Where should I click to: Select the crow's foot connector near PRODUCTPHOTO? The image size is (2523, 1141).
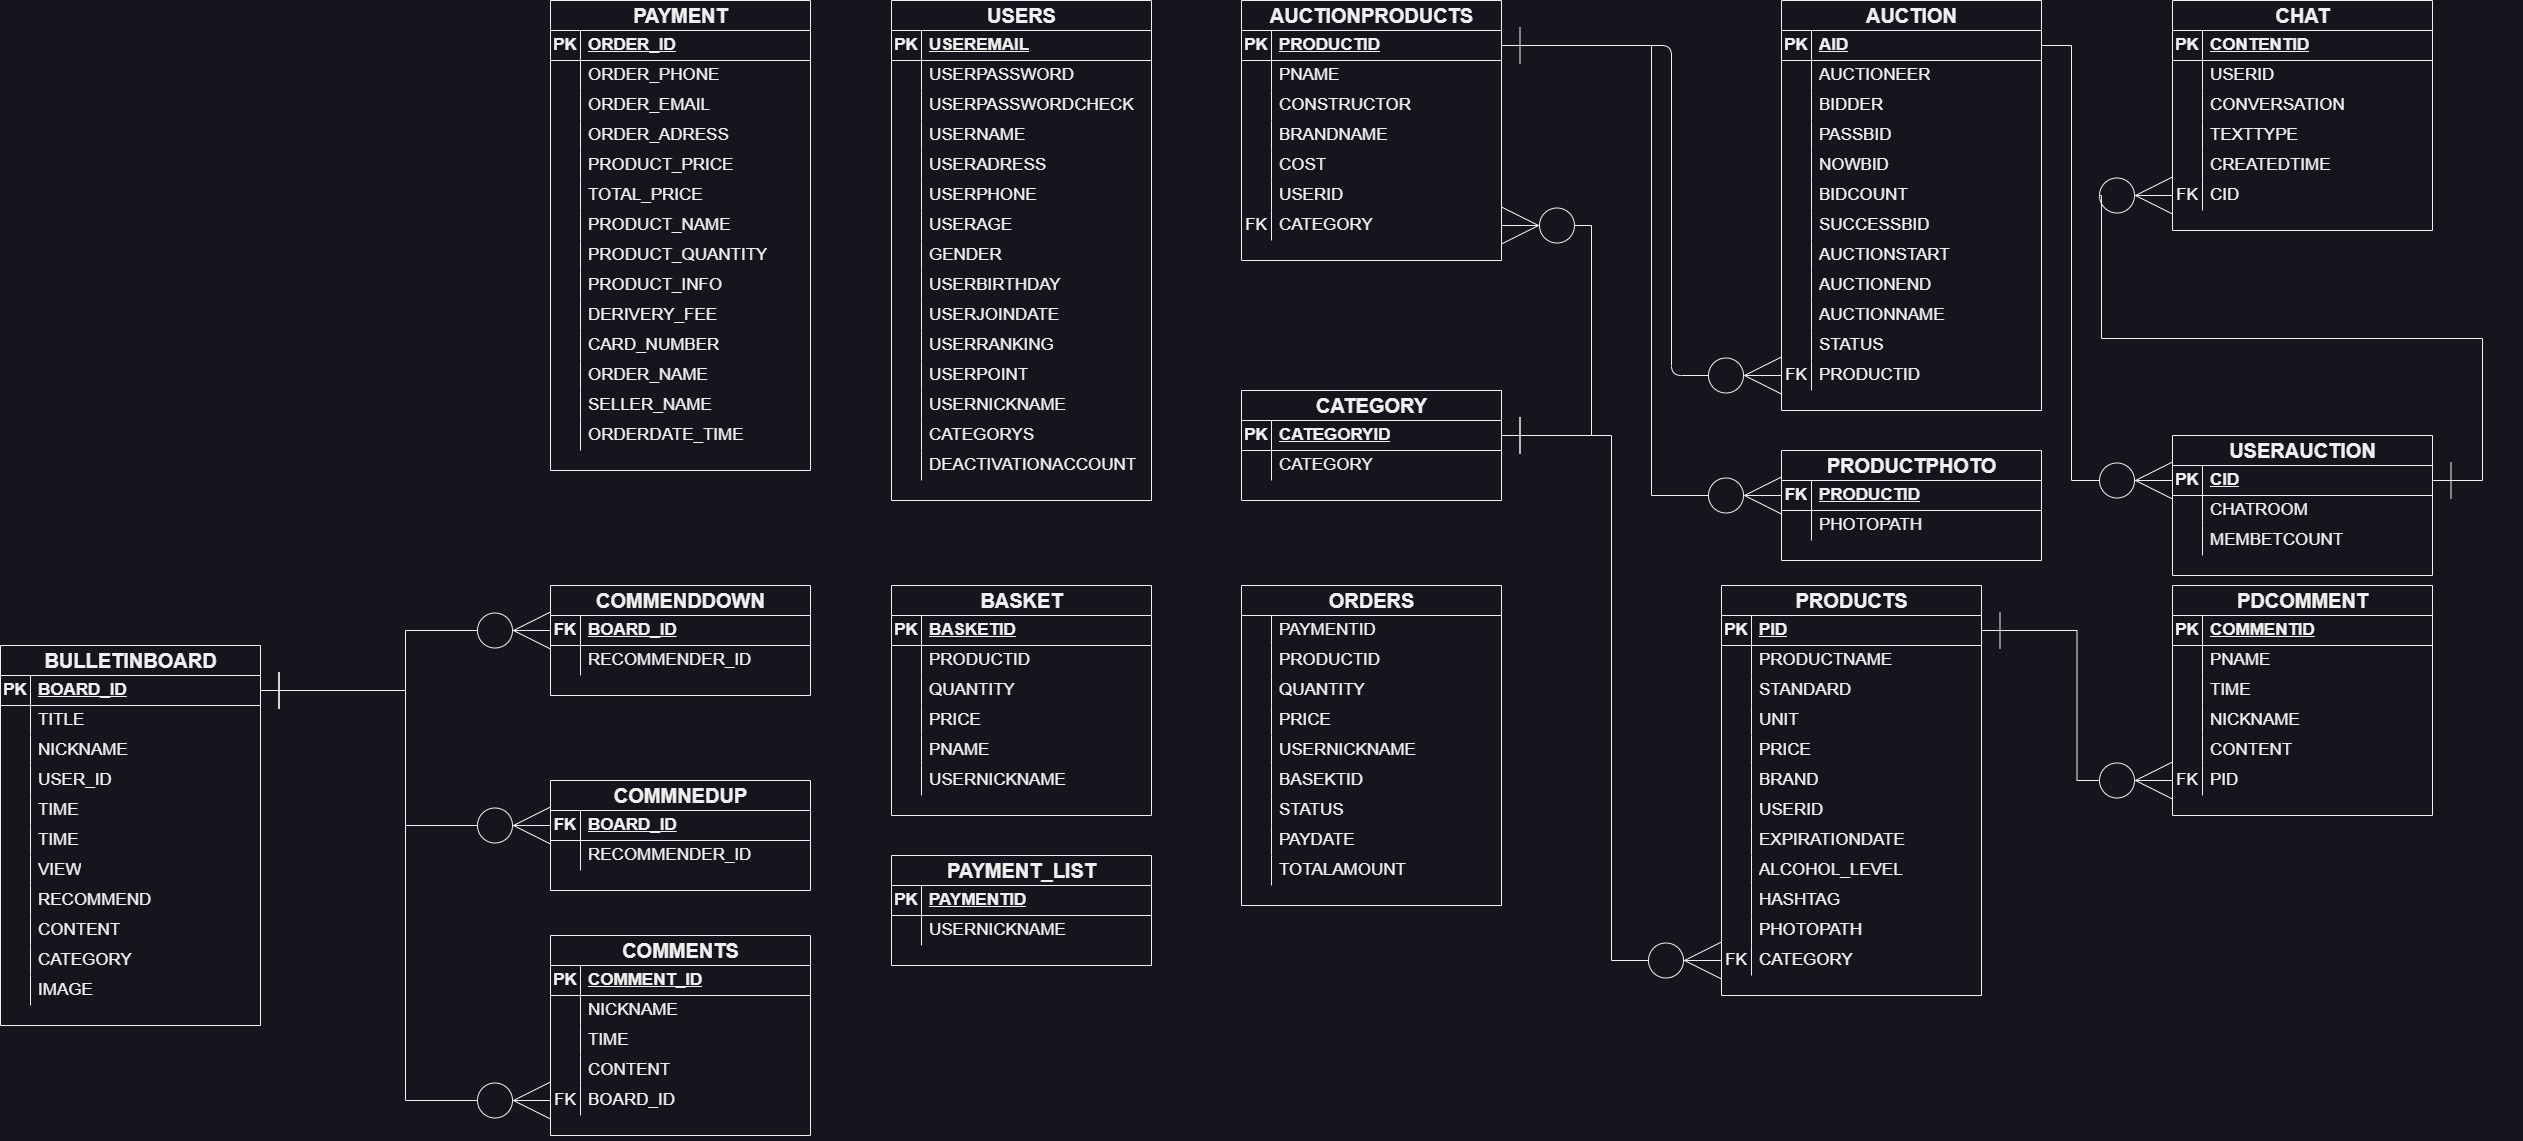1727,494
